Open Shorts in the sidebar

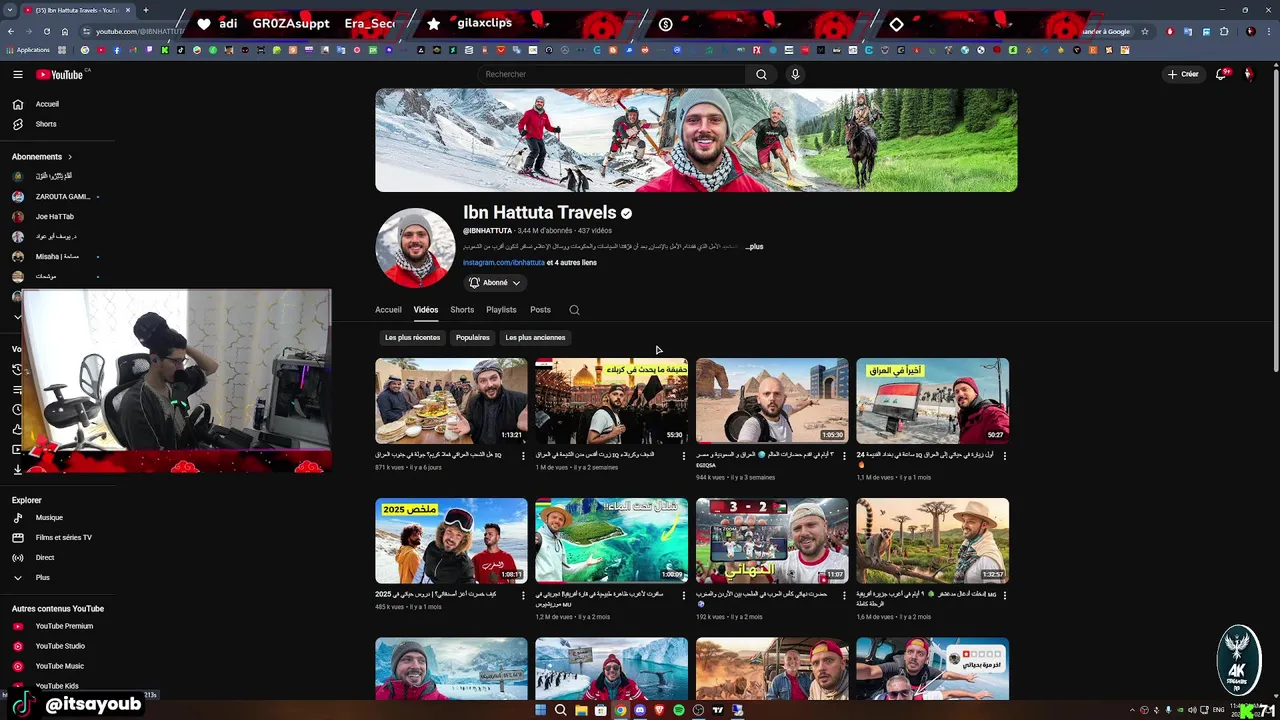tap(46, 124)
